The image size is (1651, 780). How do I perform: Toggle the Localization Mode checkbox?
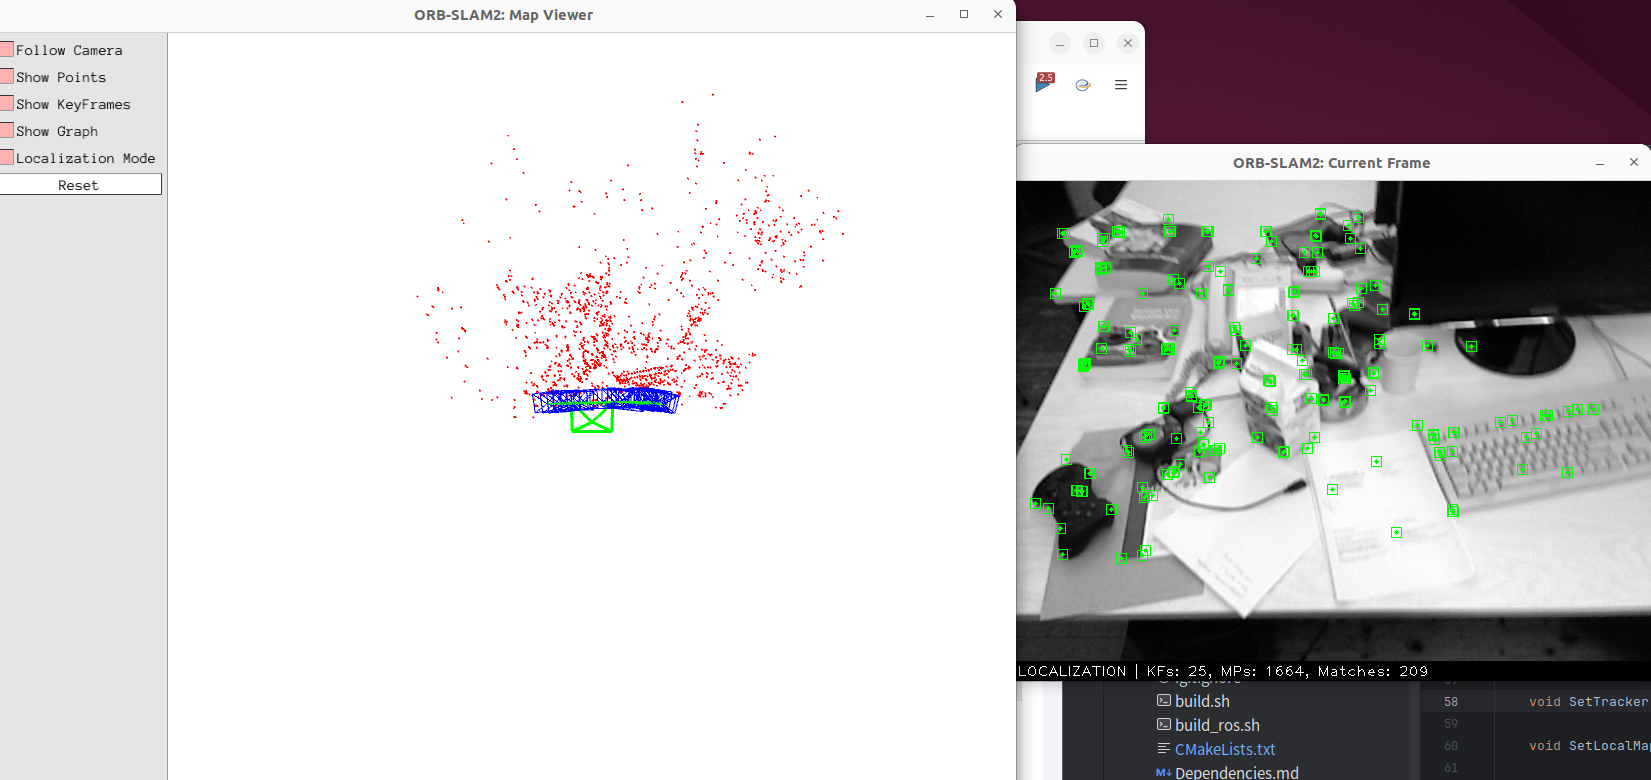coord(7,157)
